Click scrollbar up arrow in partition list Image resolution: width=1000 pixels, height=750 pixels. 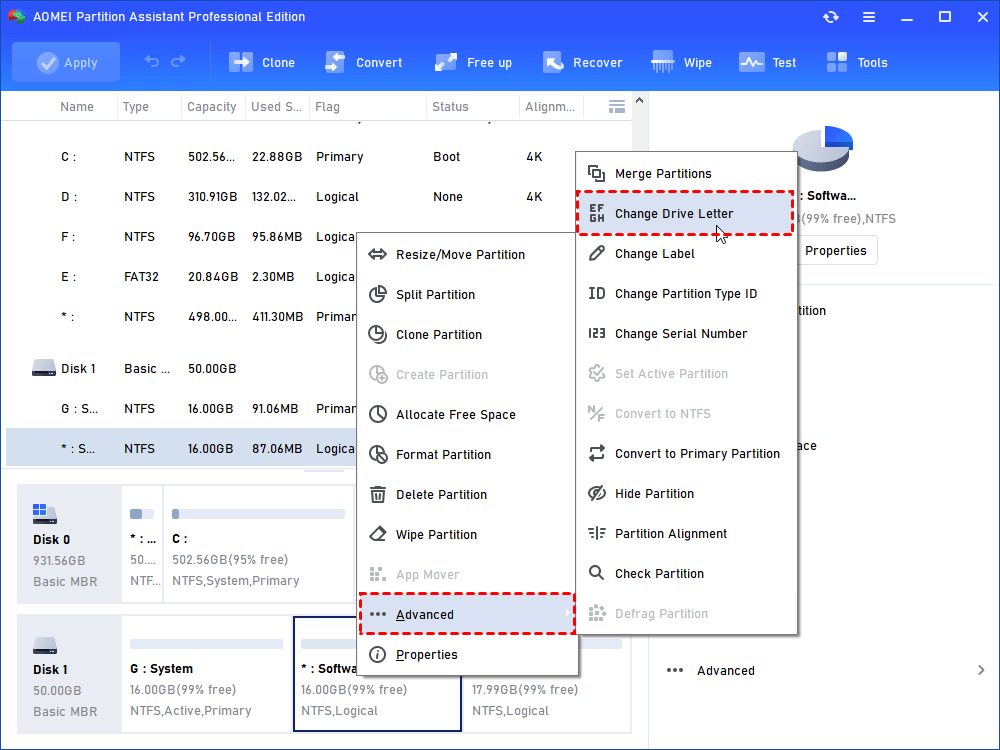coord(639,100)
